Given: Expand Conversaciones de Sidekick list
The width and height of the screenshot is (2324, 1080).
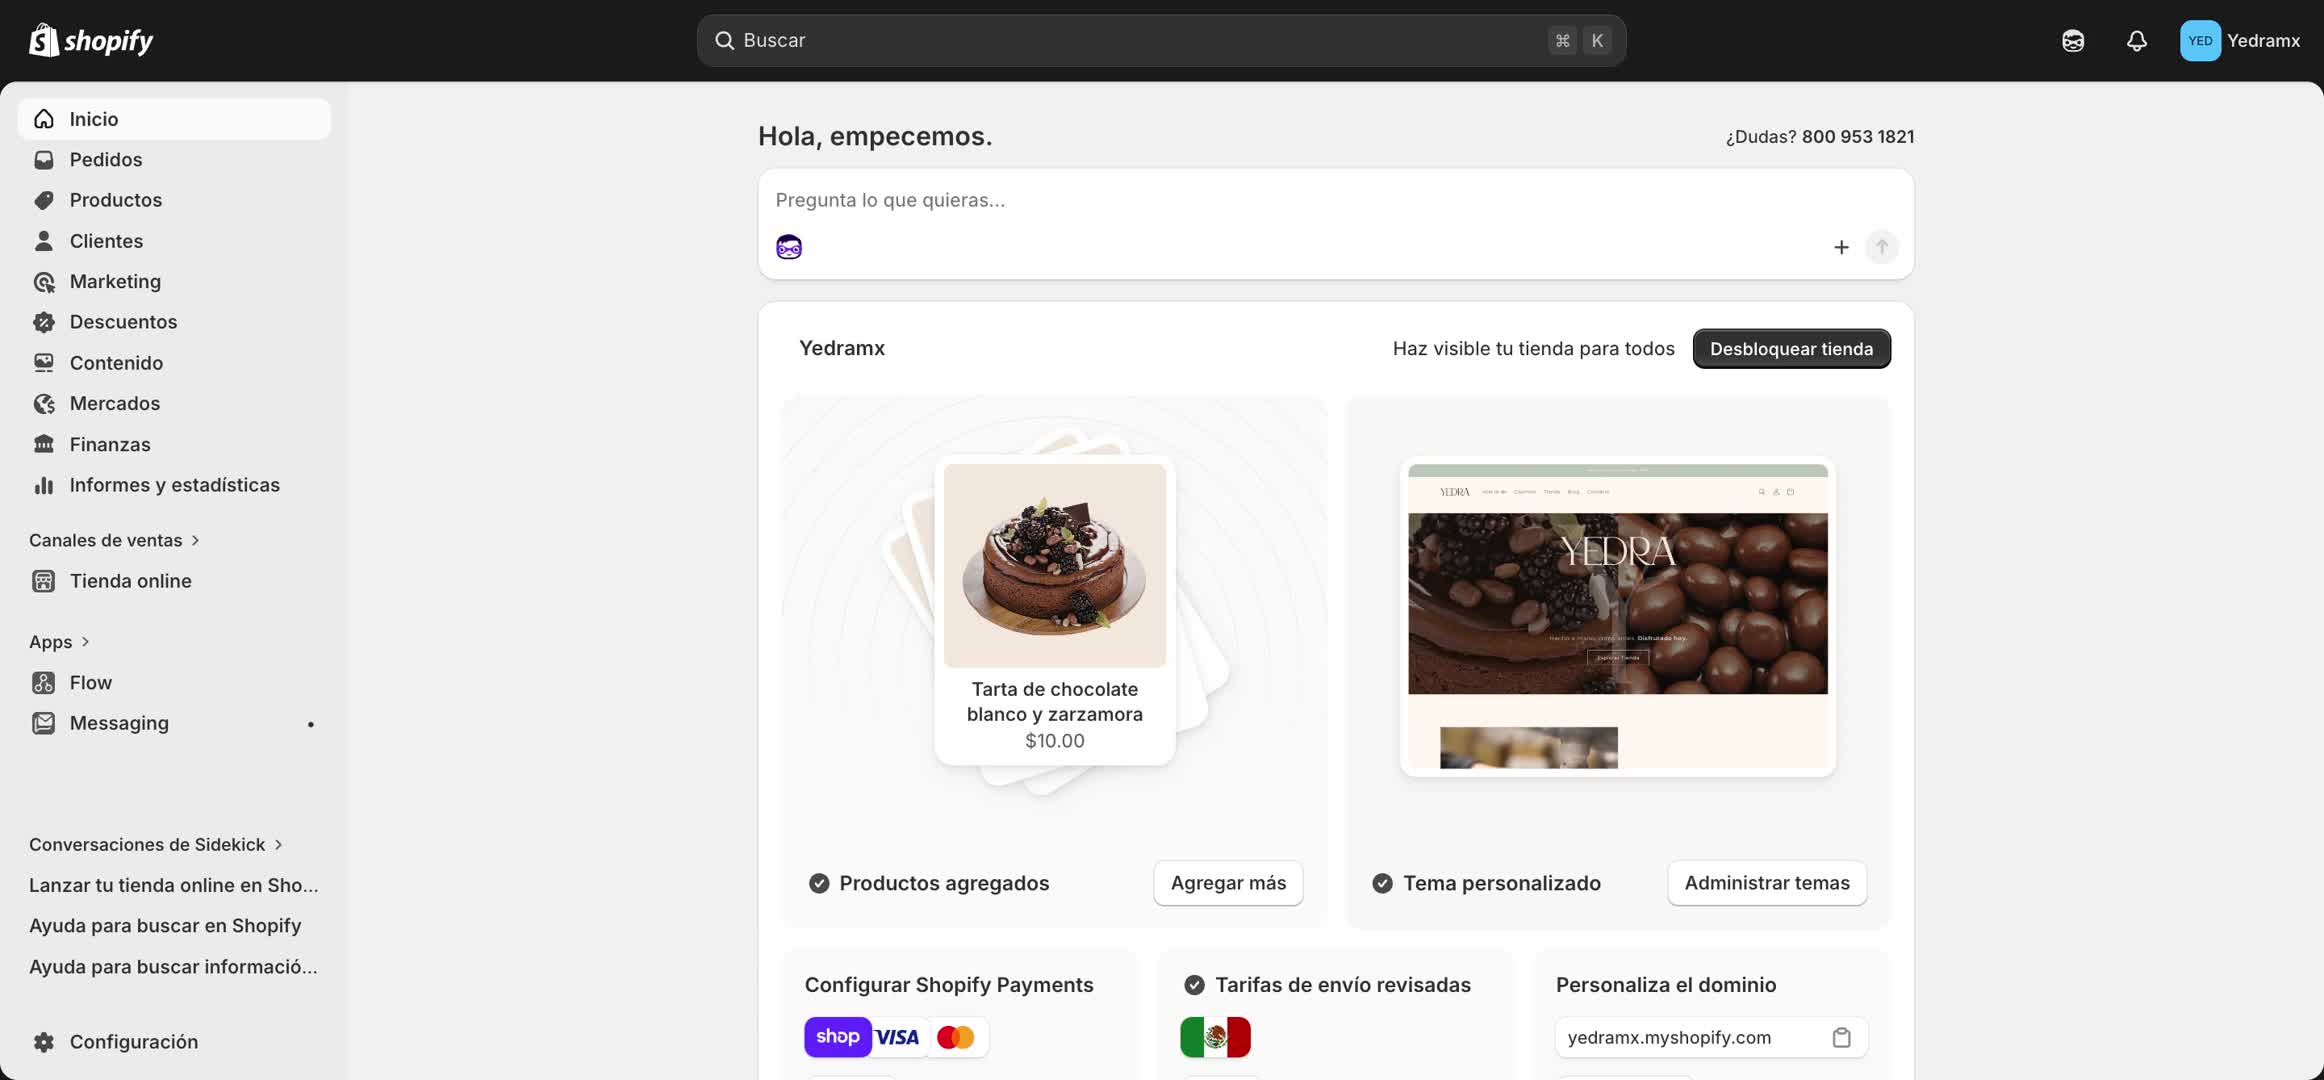Looking at the screenshot, I should point(156,845).
